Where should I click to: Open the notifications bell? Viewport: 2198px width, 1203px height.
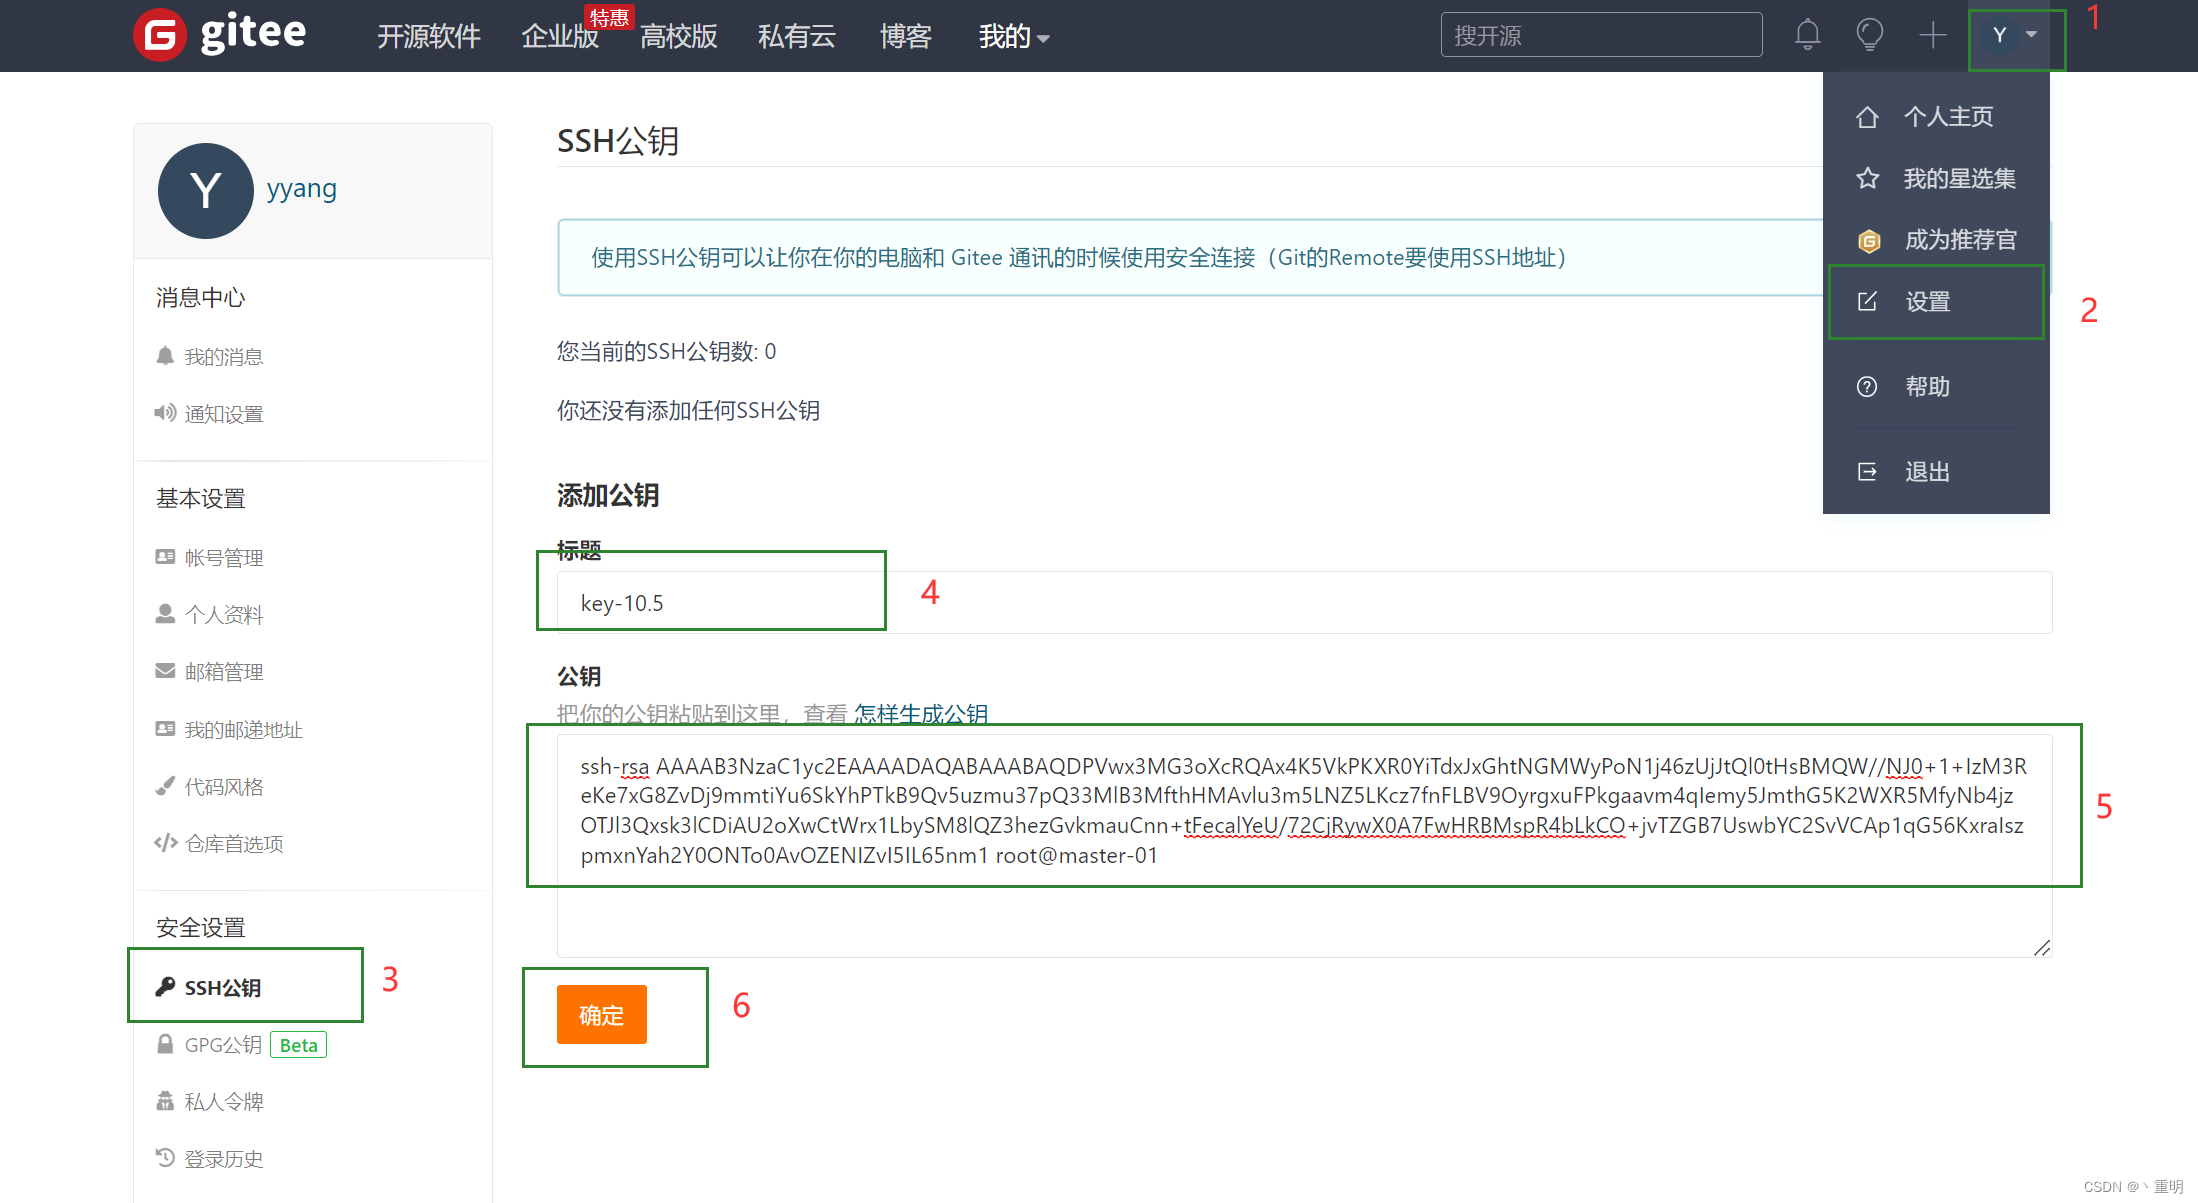click(1807, 35)
